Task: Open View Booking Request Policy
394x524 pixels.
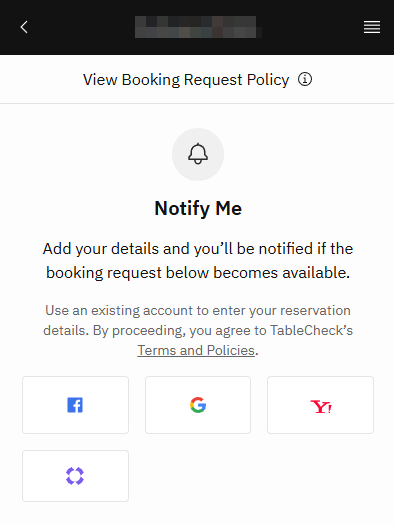Action: coord(186,80)
